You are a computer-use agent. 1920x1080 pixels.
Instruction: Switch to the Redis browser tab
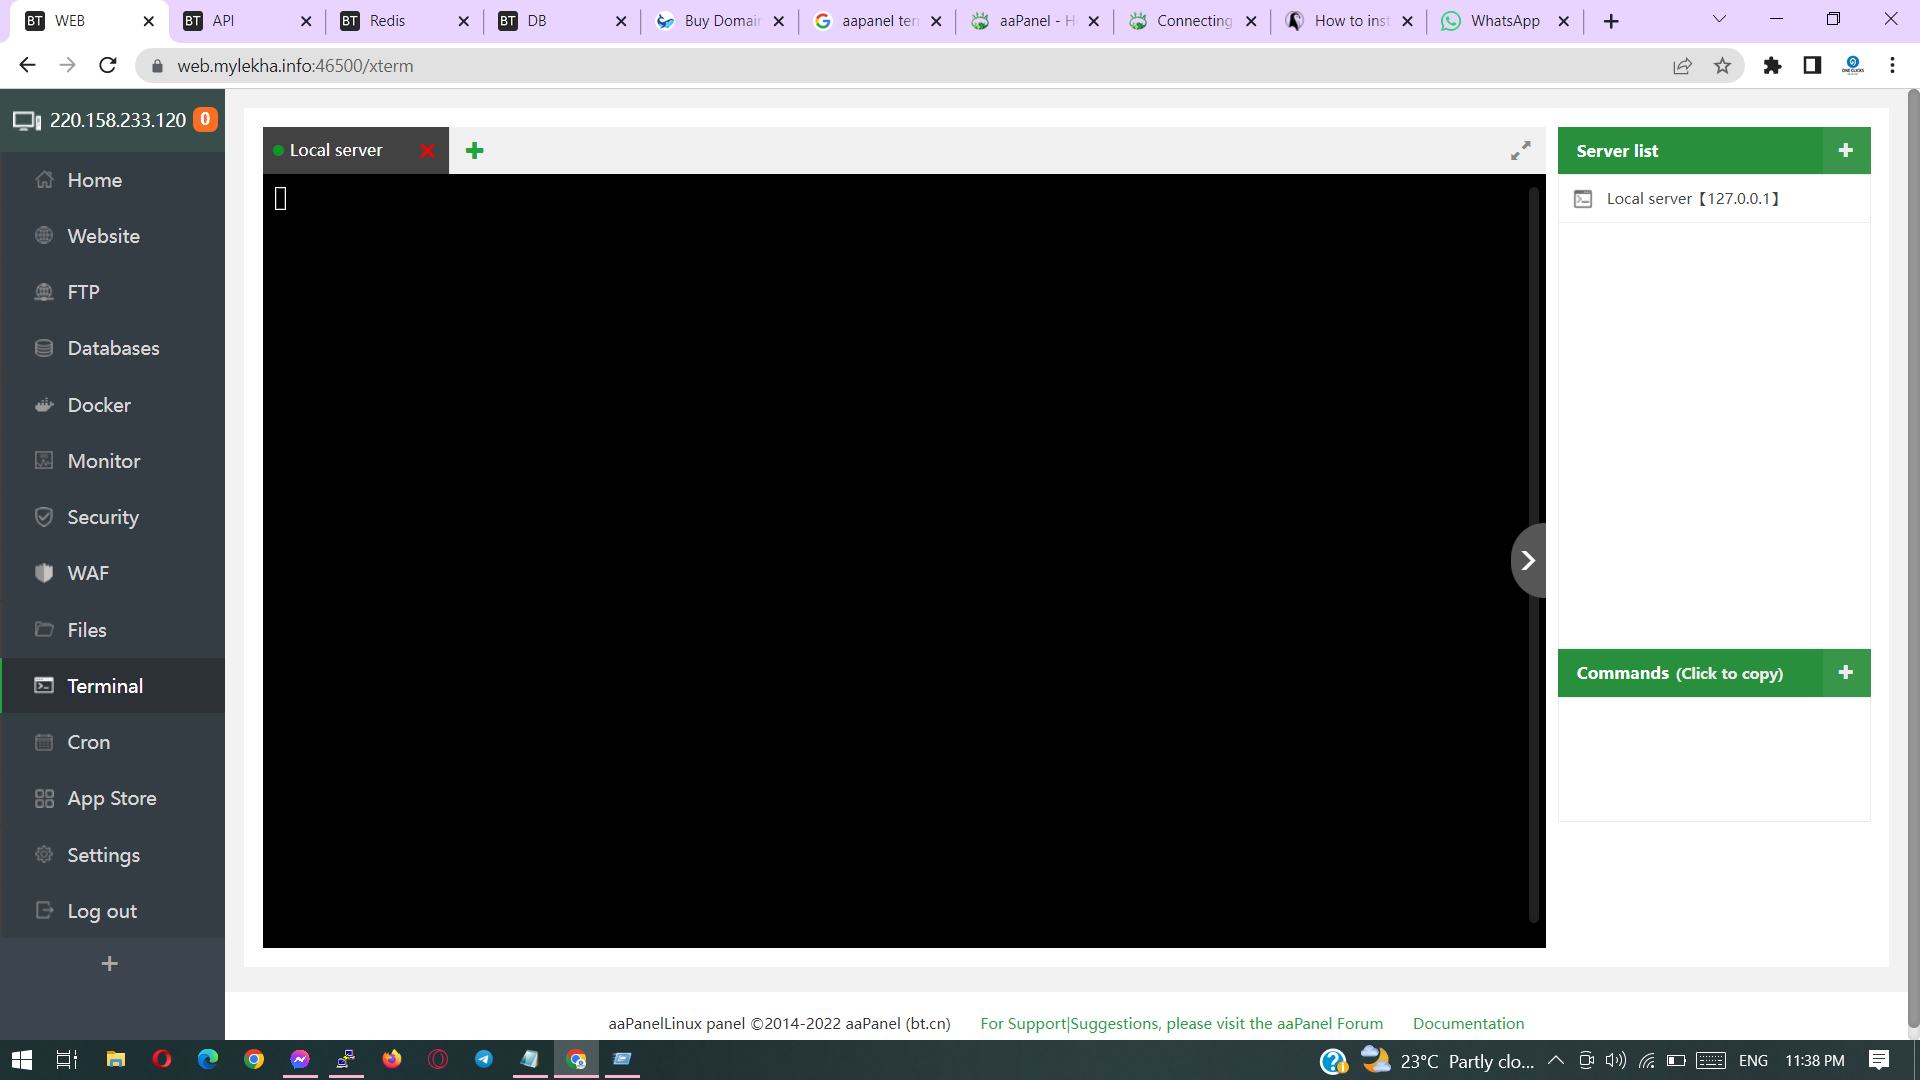(x=388, y=21)
